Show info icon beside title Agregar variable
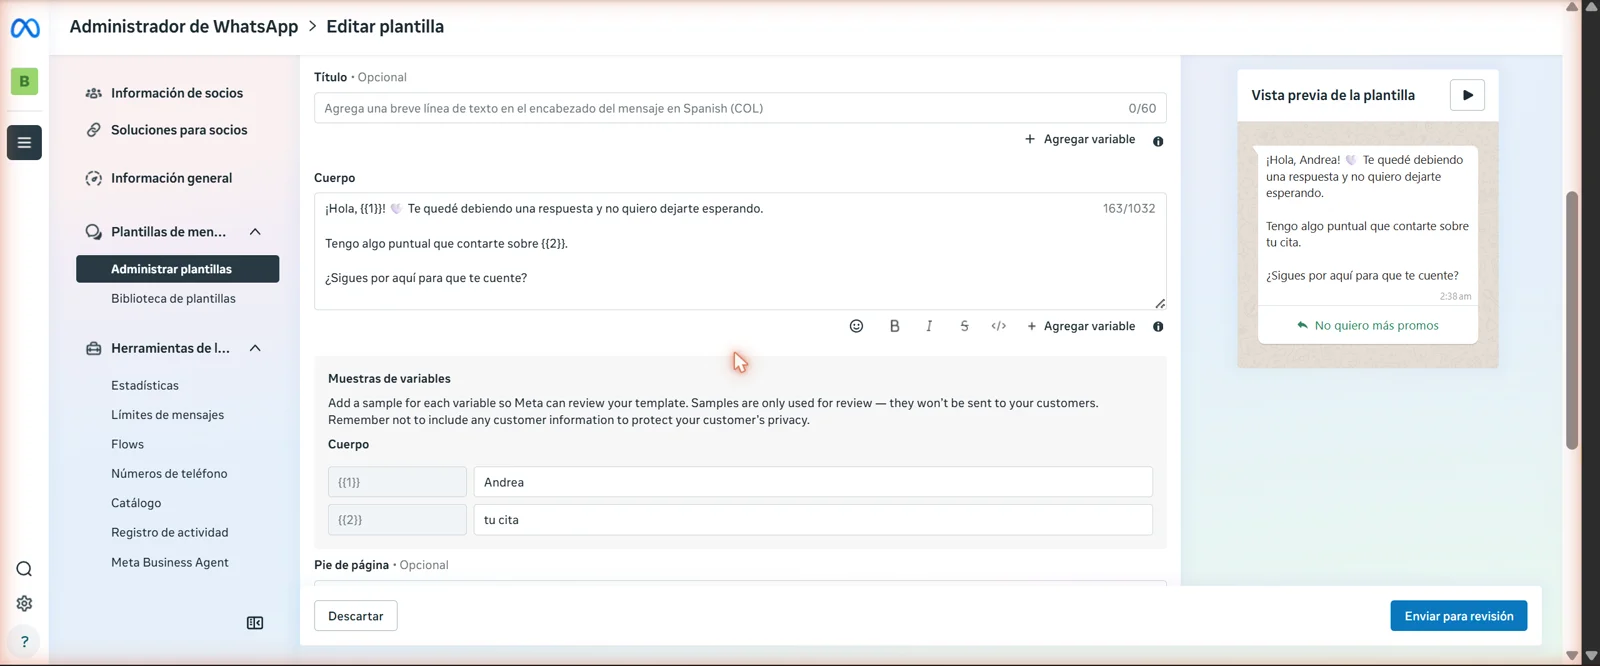 click(1158, 141)
